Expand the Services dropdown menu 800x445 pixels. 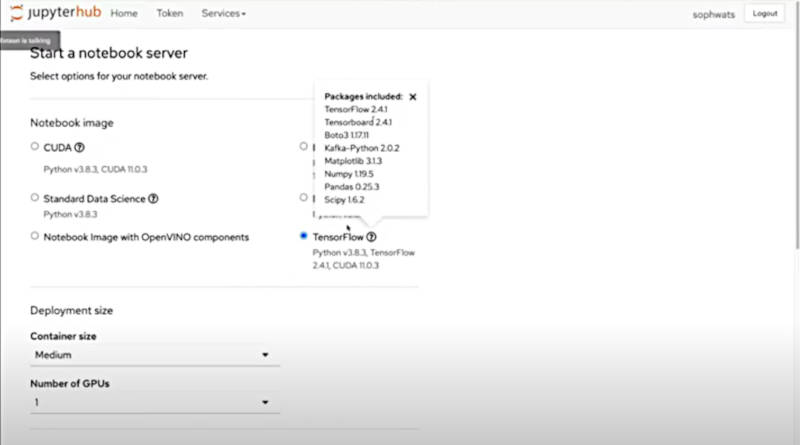223,13
